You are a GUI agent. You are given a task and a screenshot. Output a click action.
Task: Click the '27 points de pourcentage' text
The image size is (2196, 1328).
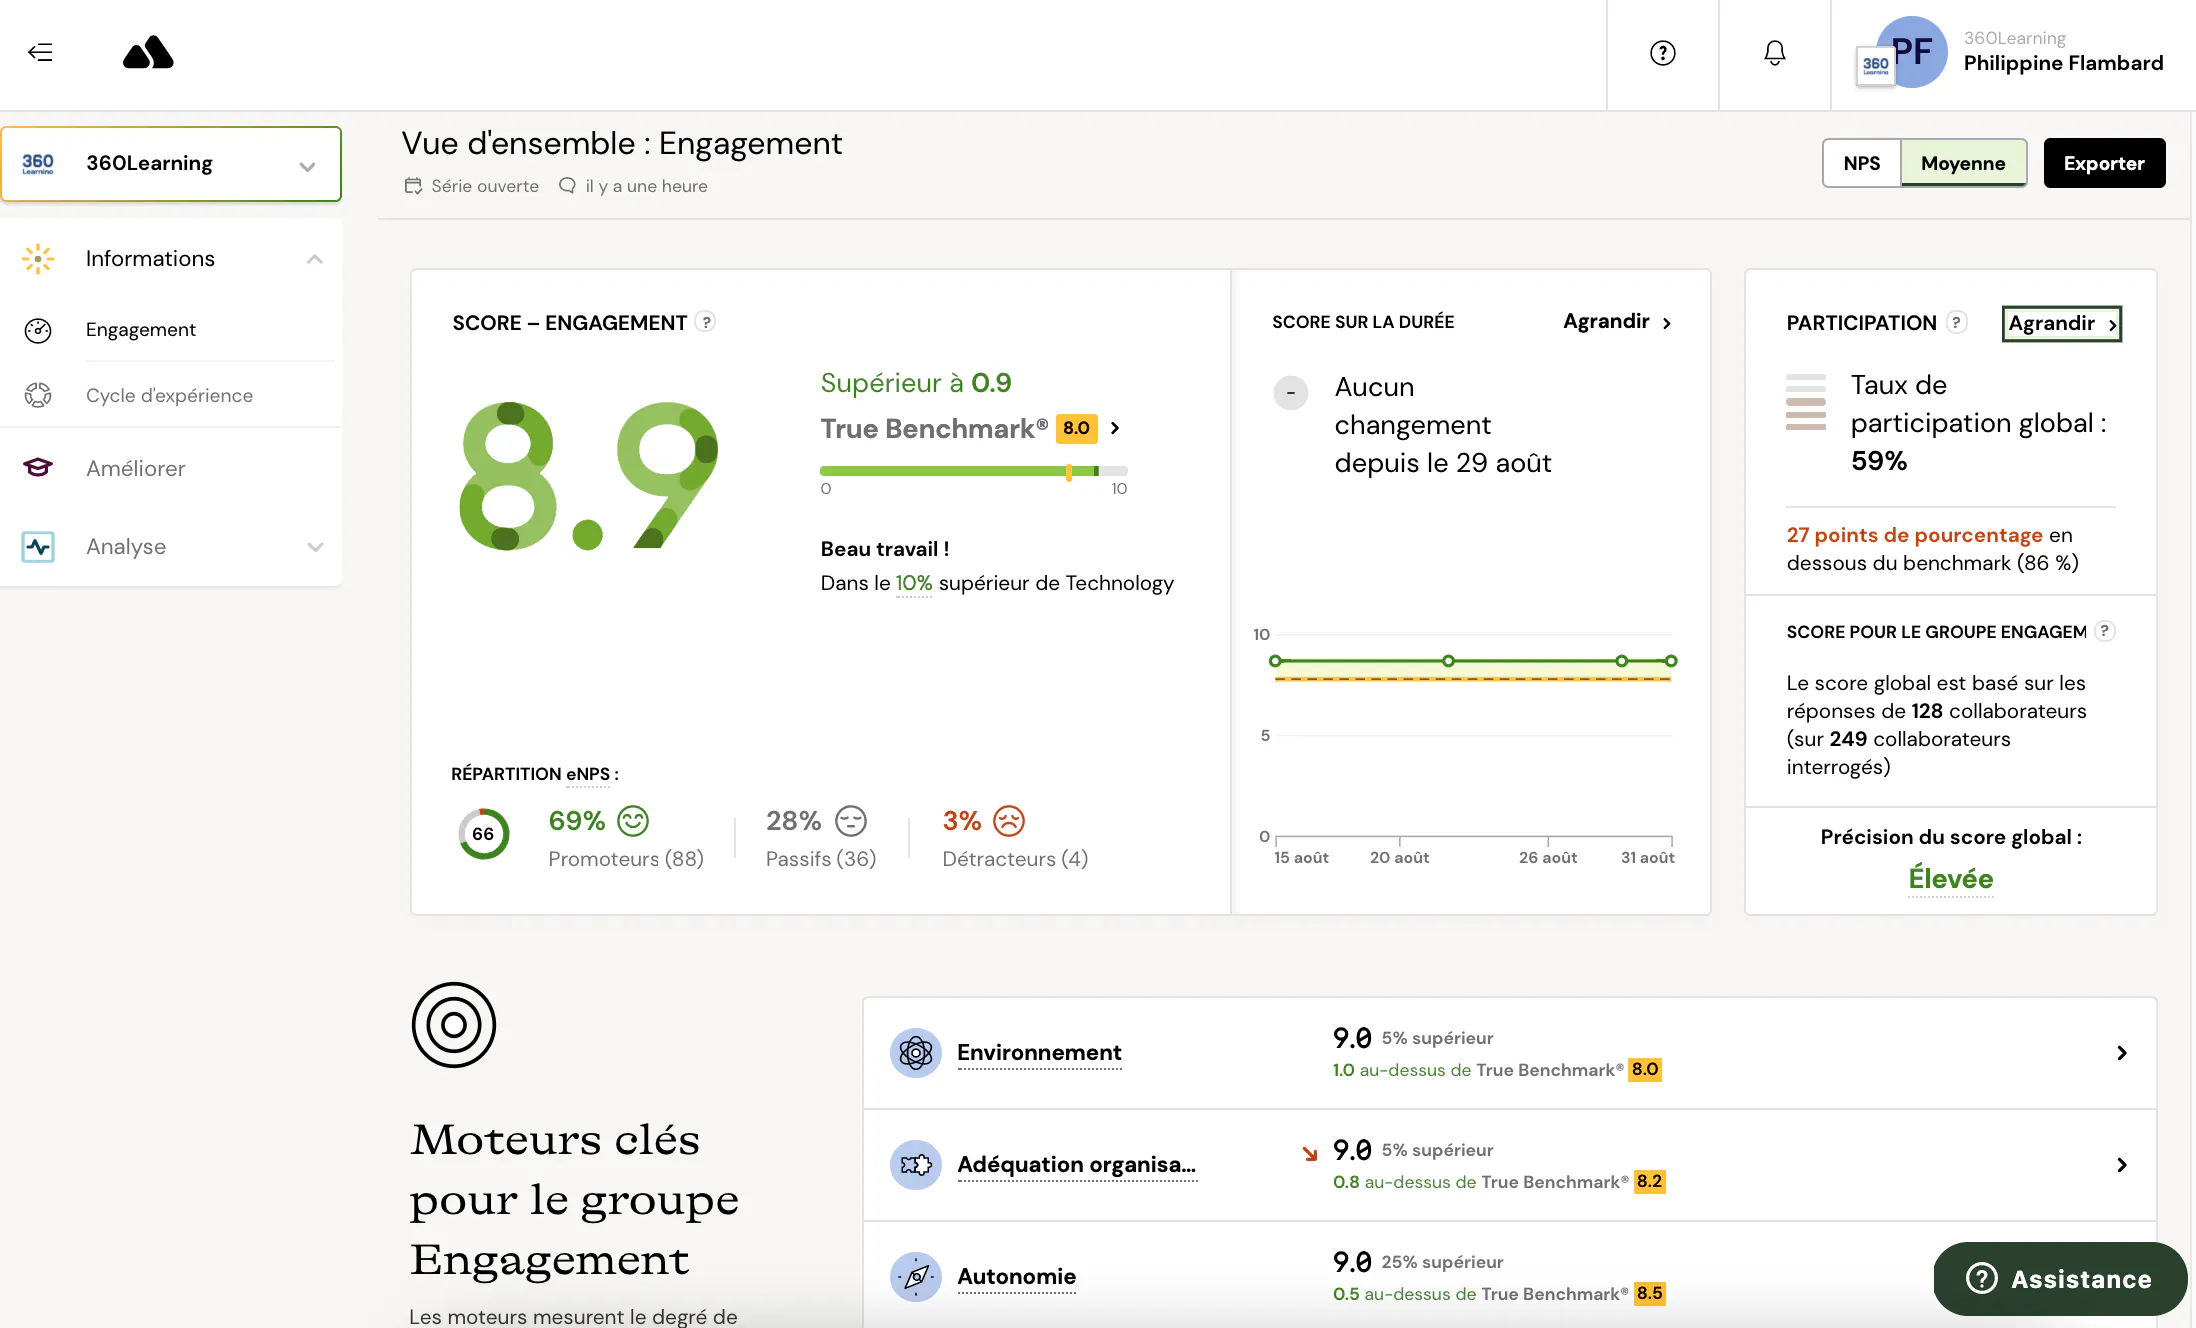1914,535
